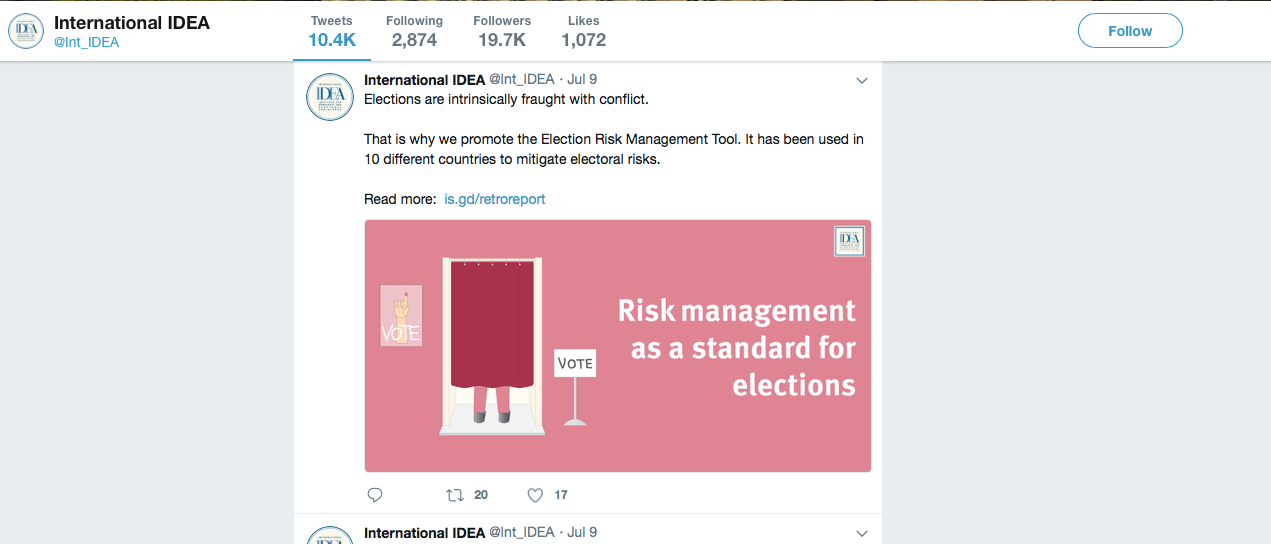Click the @Int_IDEA handle in header
The image size is (1271, 544).
[x=86, y=42]
